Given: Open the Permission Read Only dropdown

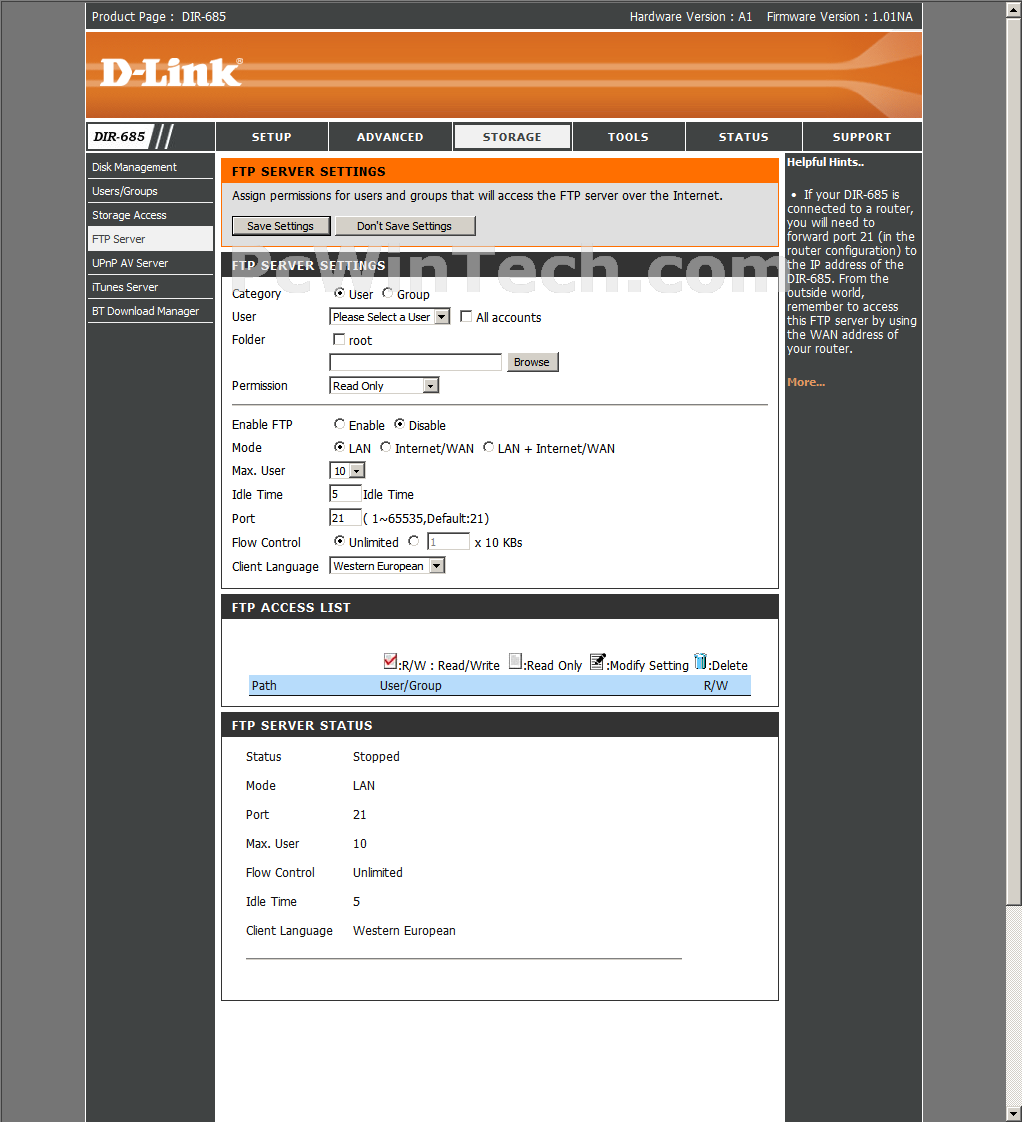Looking at the screenshot, I should tap(384, 386).
